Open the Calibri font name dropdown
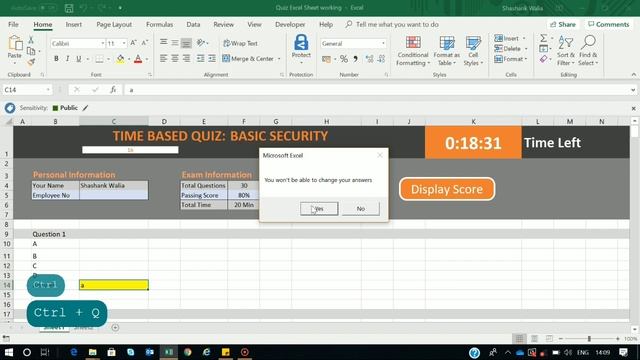 tap(102, 43)
